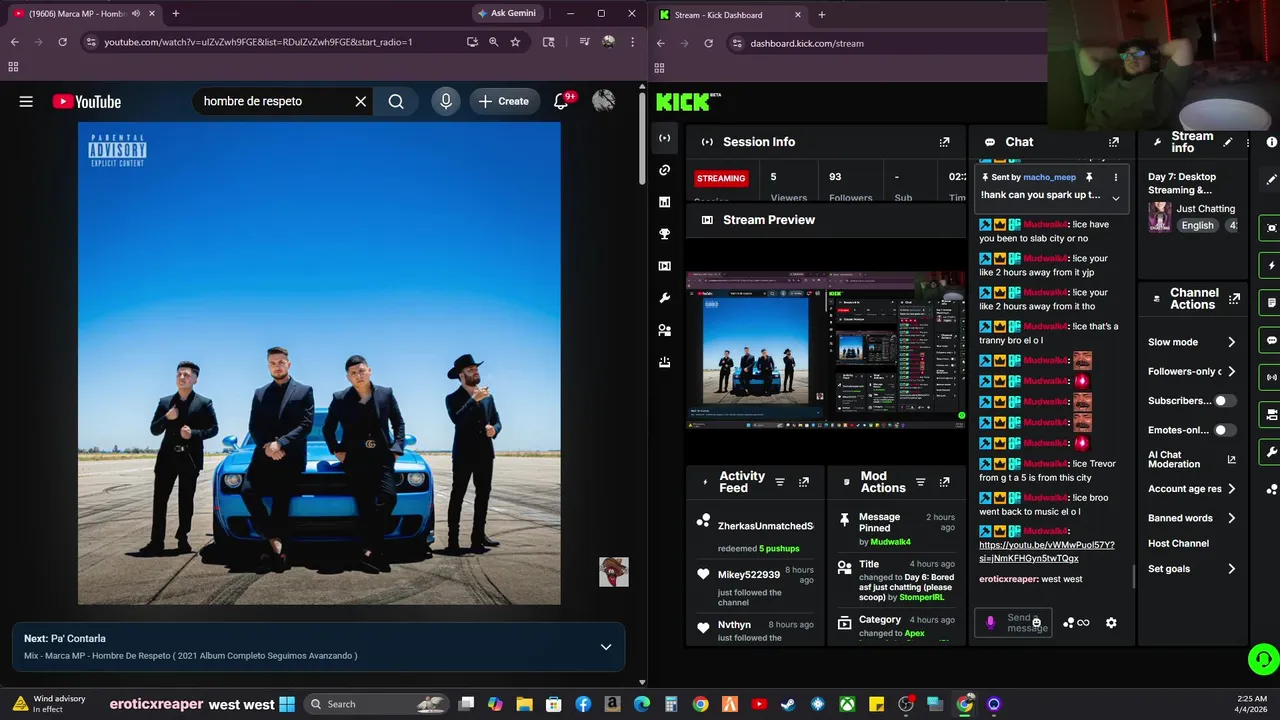This screenshot has height=720, width=1280.
Task: Open a new tab in the YouTube window
Action: (176, 13)
